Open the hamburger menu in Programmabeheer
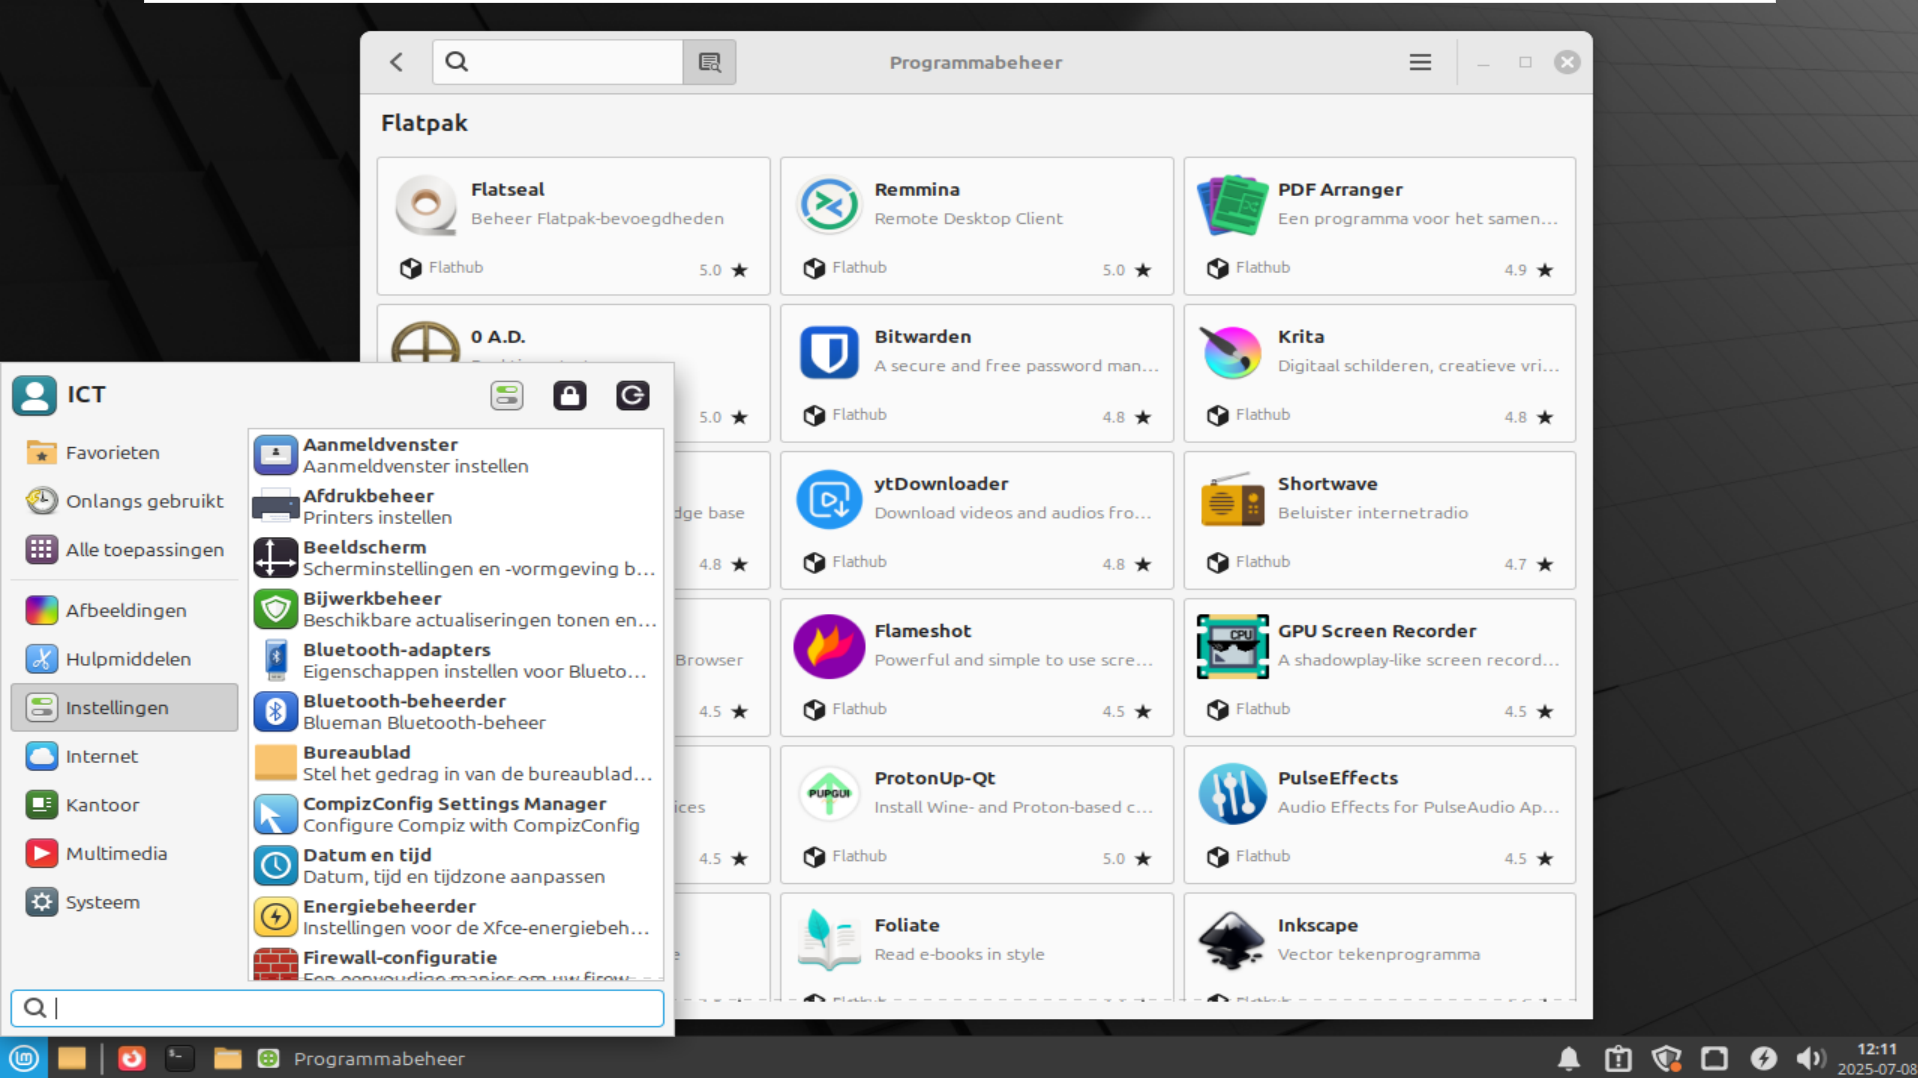The width and height of the screenshot is (1918, 1078). 1420,62
